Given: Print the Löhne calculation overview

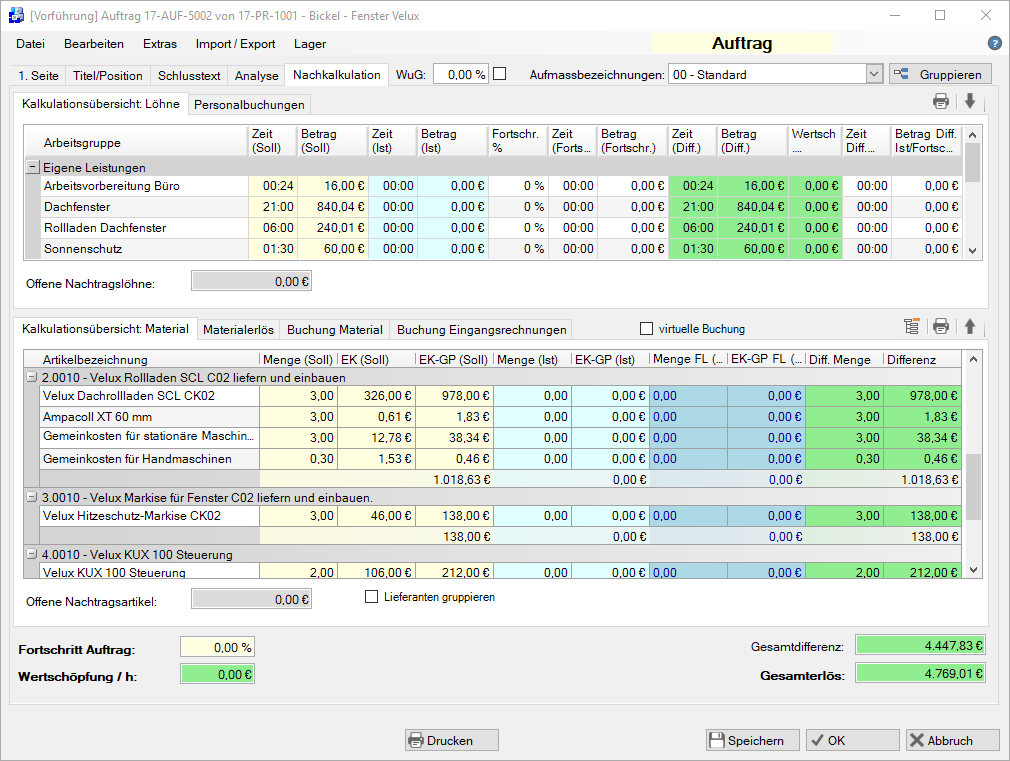Looking at the screenshot, I should [x=940, y=101].
